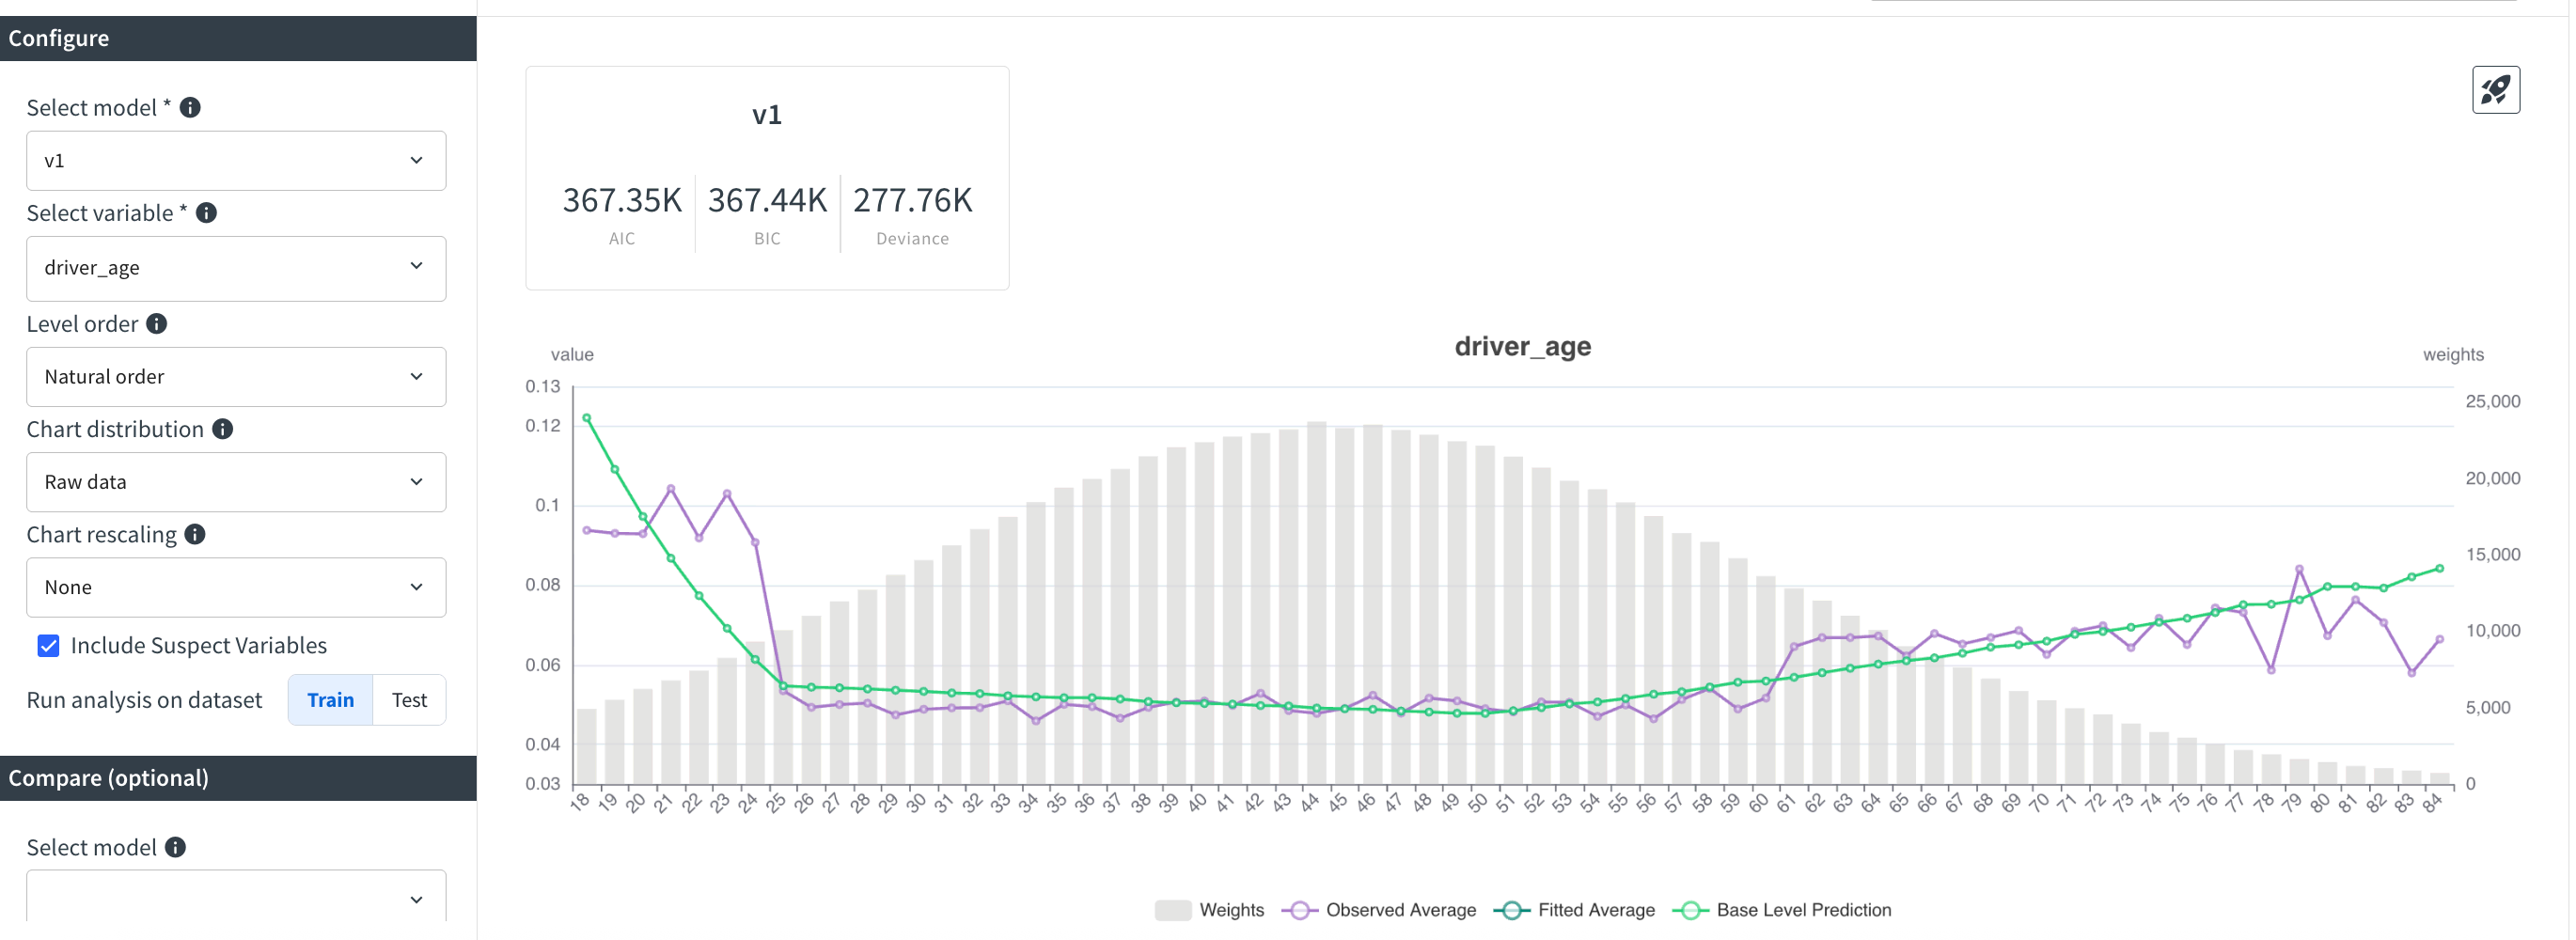Open the Level order dropdown set to Natural order
Image resolution: width=2576 pixels, height=940 pixels.
click(236, 376)
